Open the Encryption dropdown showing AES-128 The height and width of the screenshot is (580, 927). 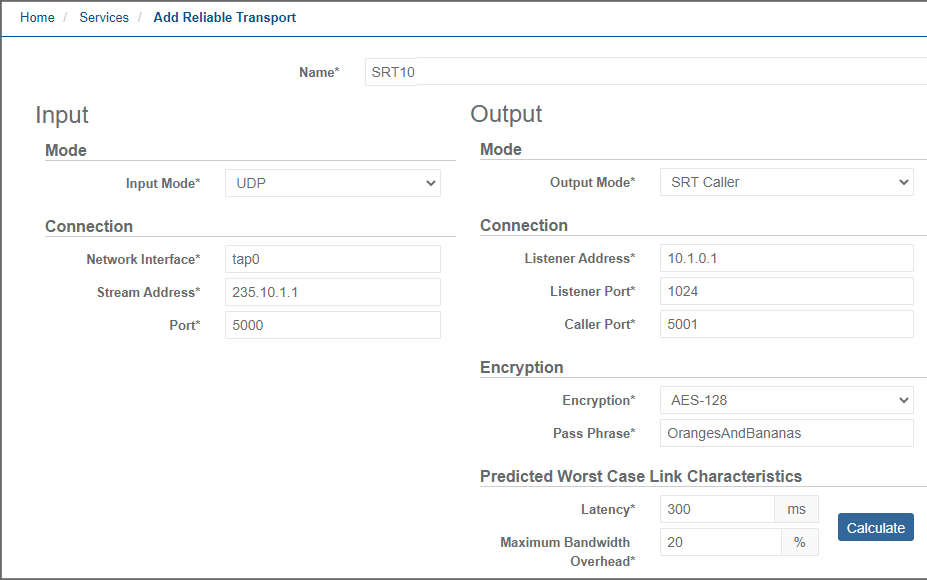pos(786,400)
